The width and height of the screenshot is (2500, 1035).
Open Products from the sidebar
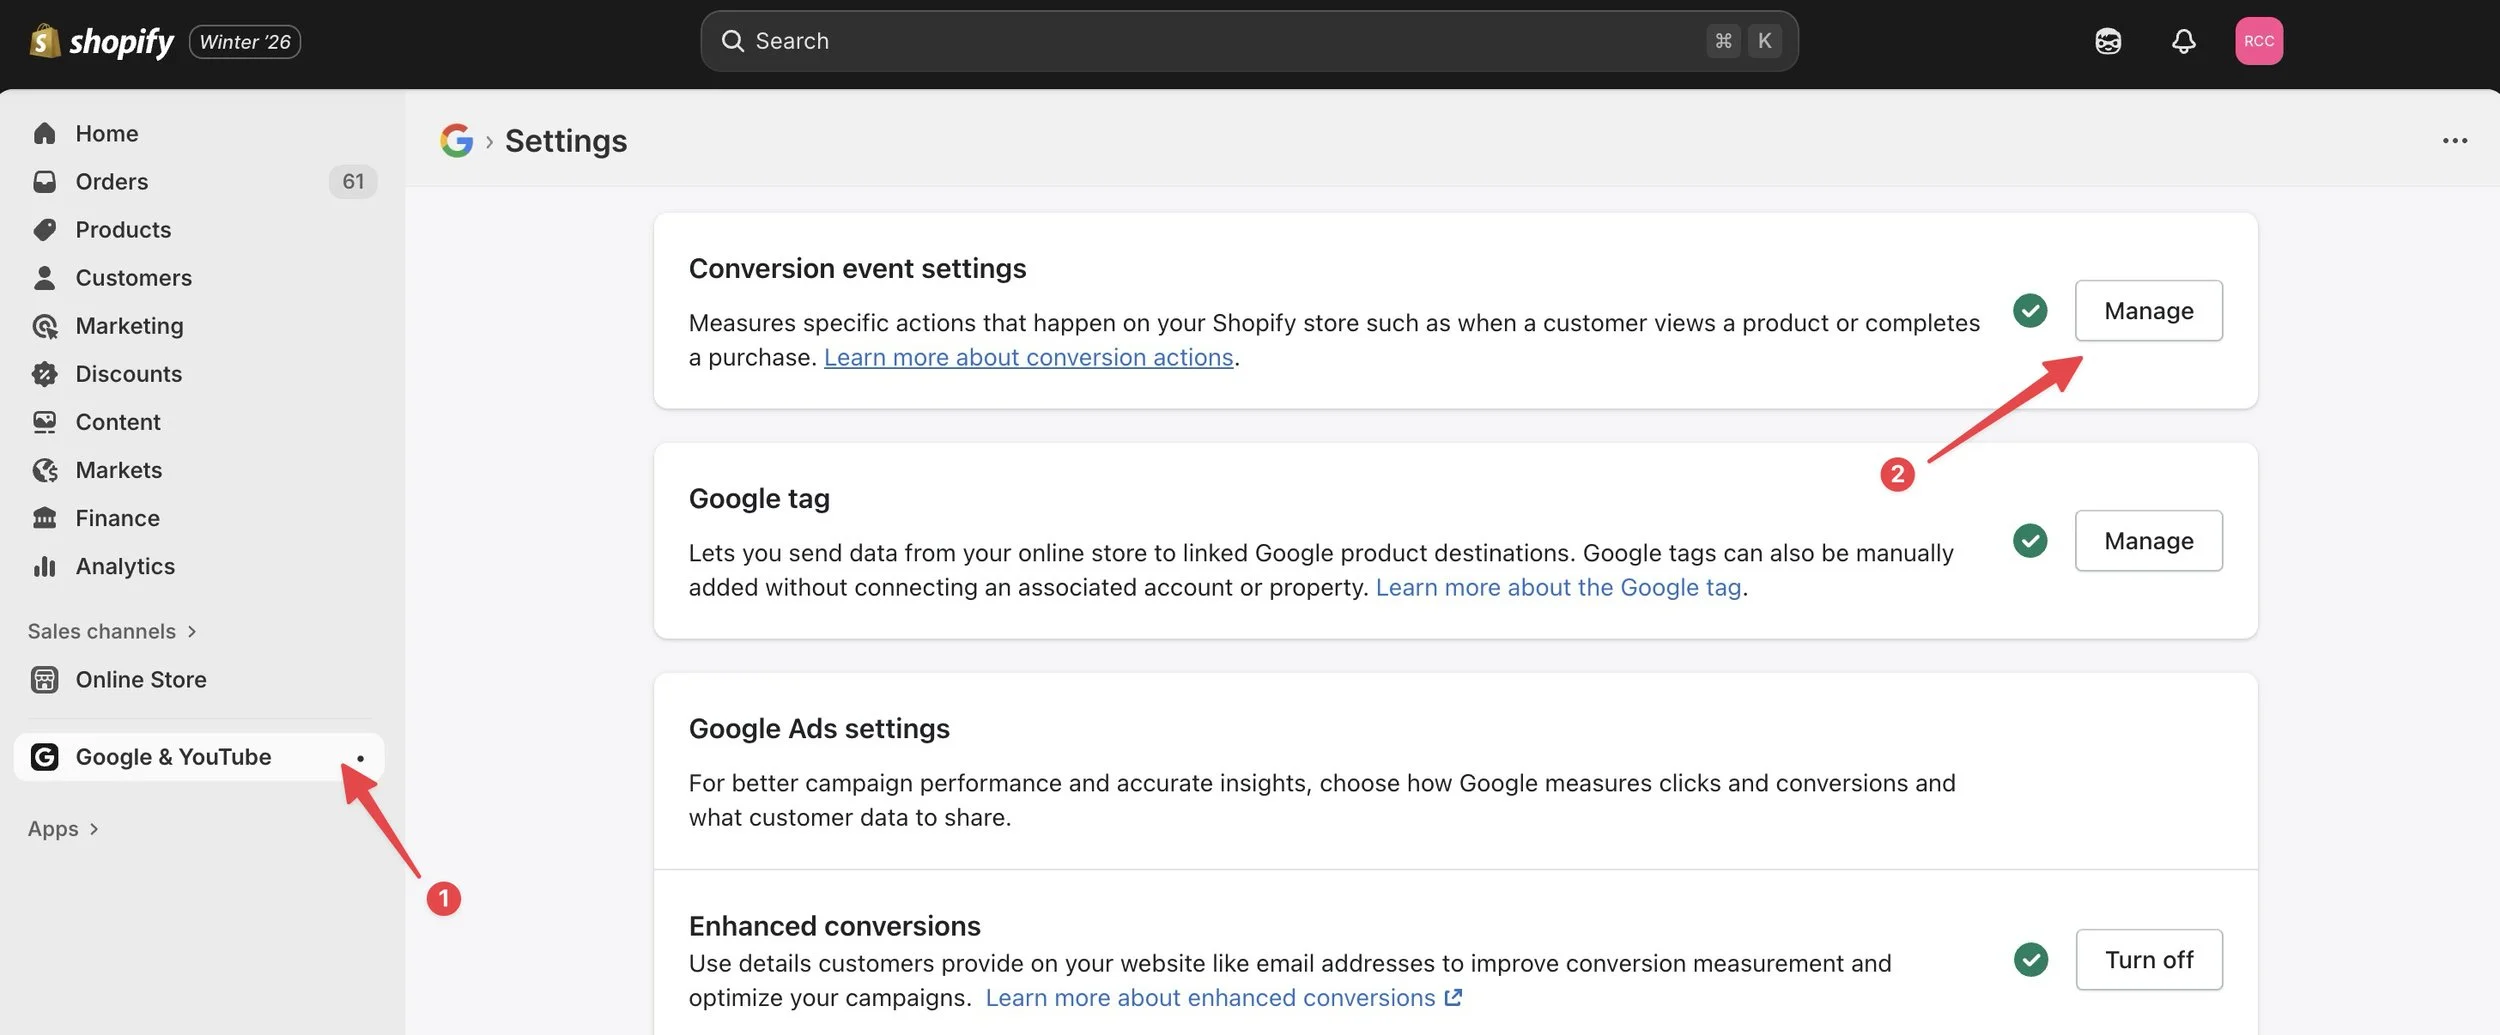[45, 229]
